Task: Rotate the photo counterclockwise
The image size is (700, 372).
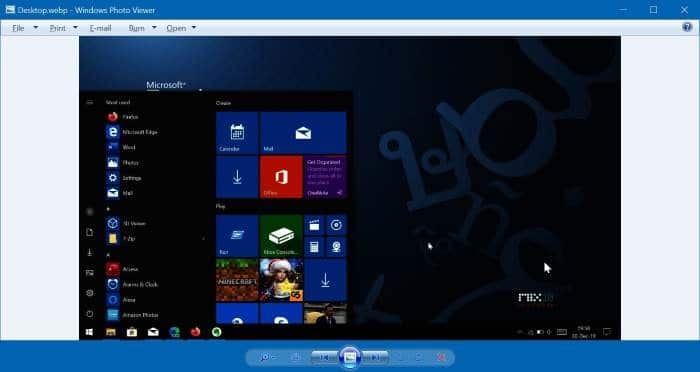Action: pyautogui.click(x=401, y=357)
